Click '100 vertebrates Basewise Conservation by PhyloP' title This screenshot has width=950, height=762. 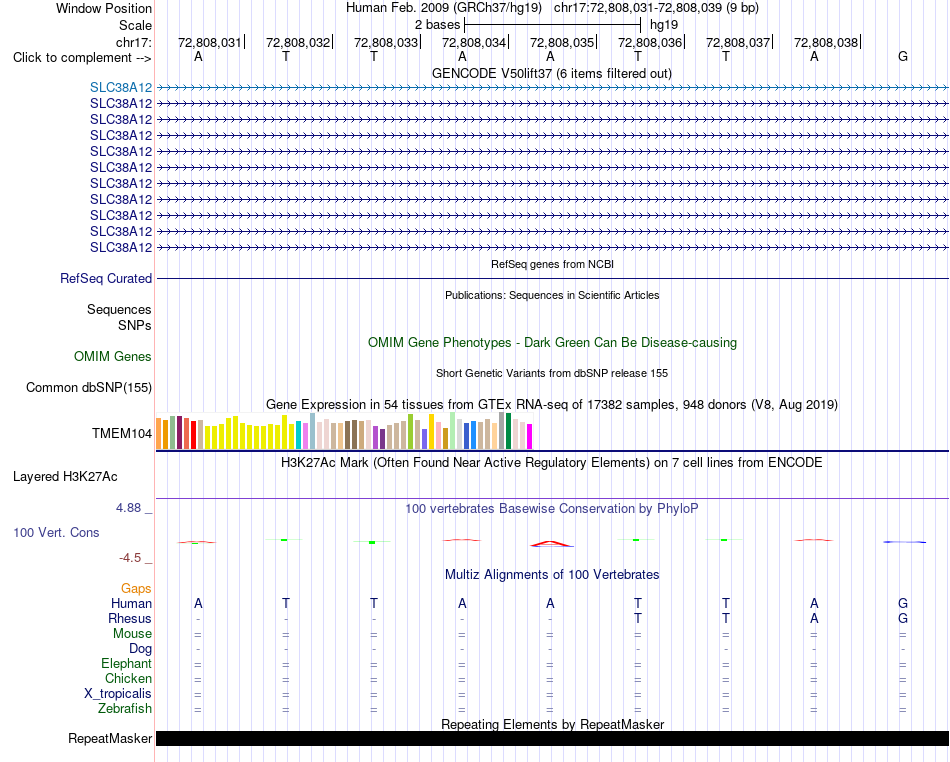click(x=552, y=509)
